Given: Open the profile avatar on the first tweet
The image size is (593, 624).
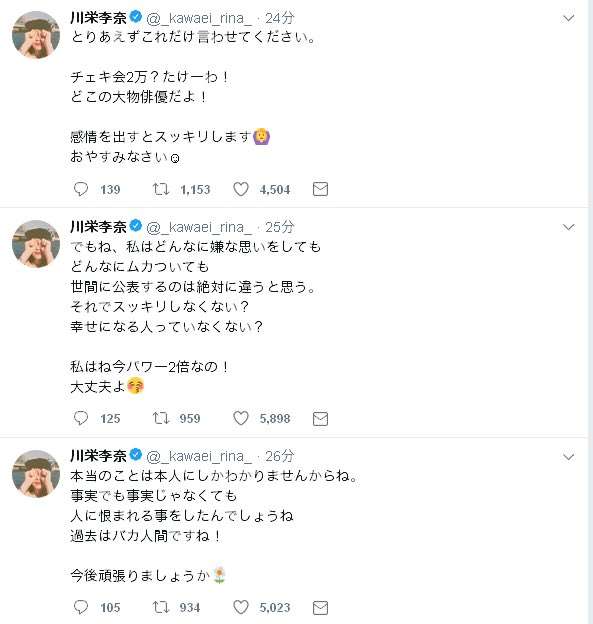Looking at the screenshot, I should [36, 35].
